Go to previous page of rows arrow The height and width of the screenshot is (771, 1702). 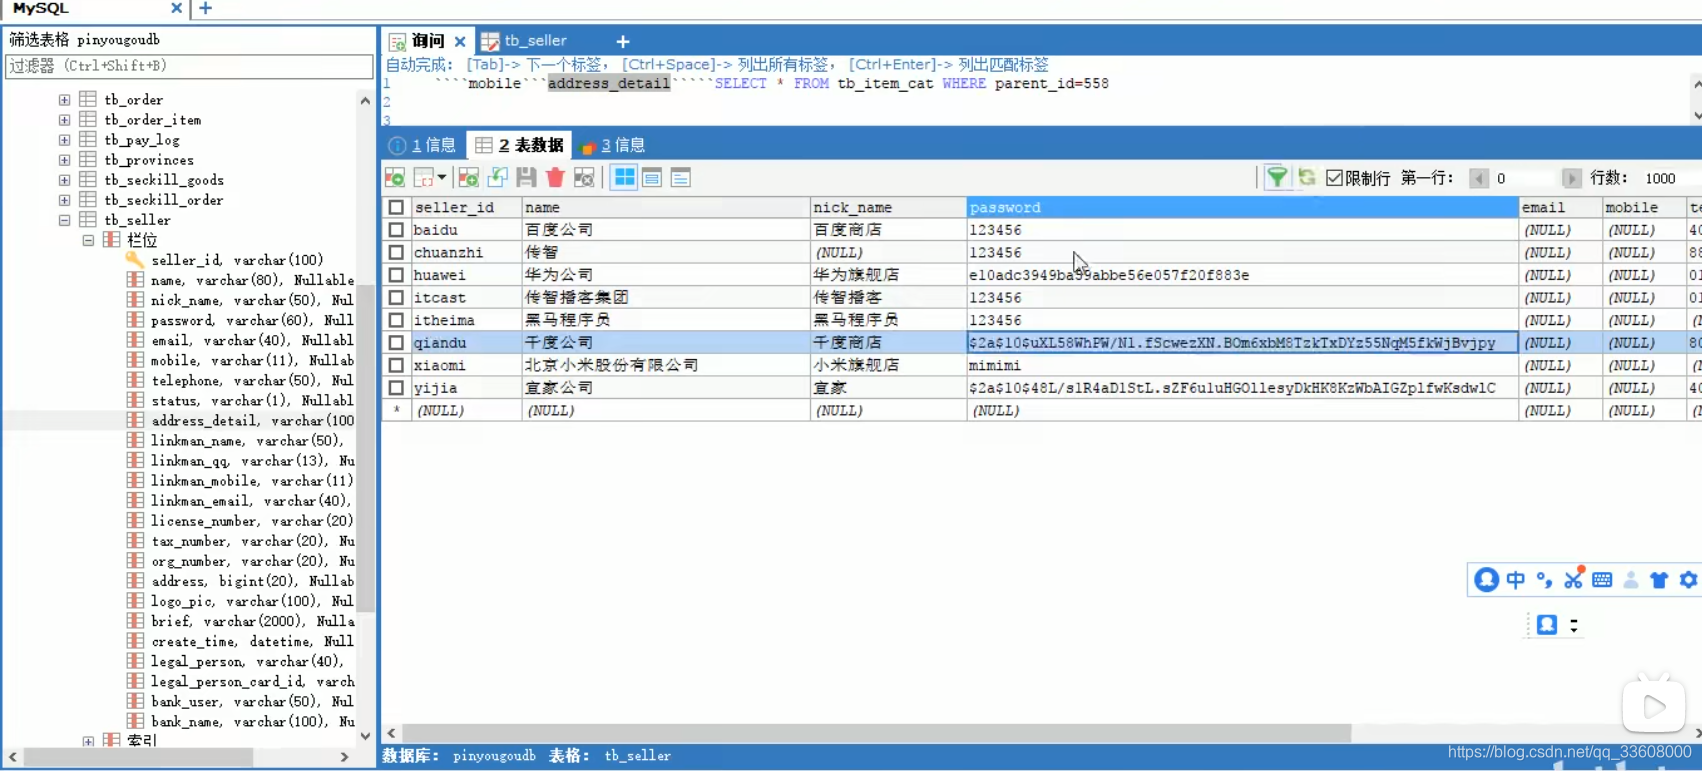pyautogui.click(x=1479, y=178)
